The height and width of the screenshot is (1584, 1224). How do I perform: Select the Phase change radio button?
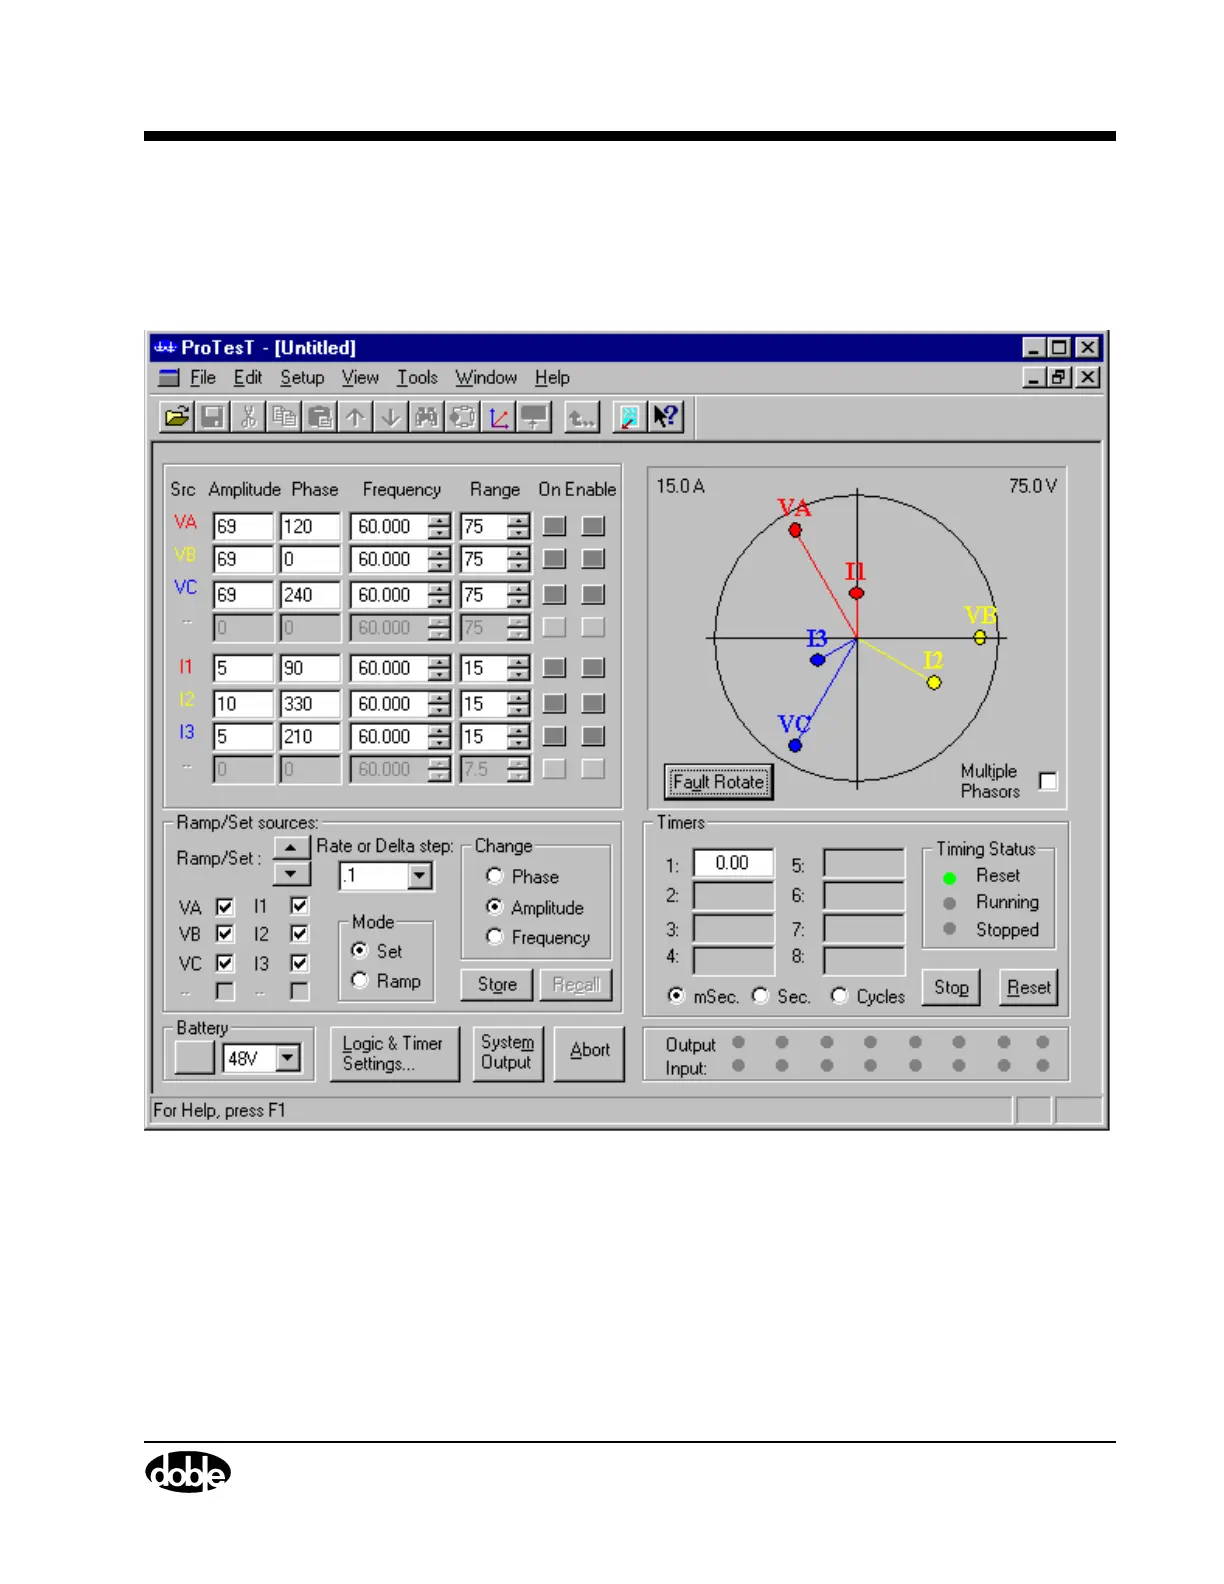point(494,876)
